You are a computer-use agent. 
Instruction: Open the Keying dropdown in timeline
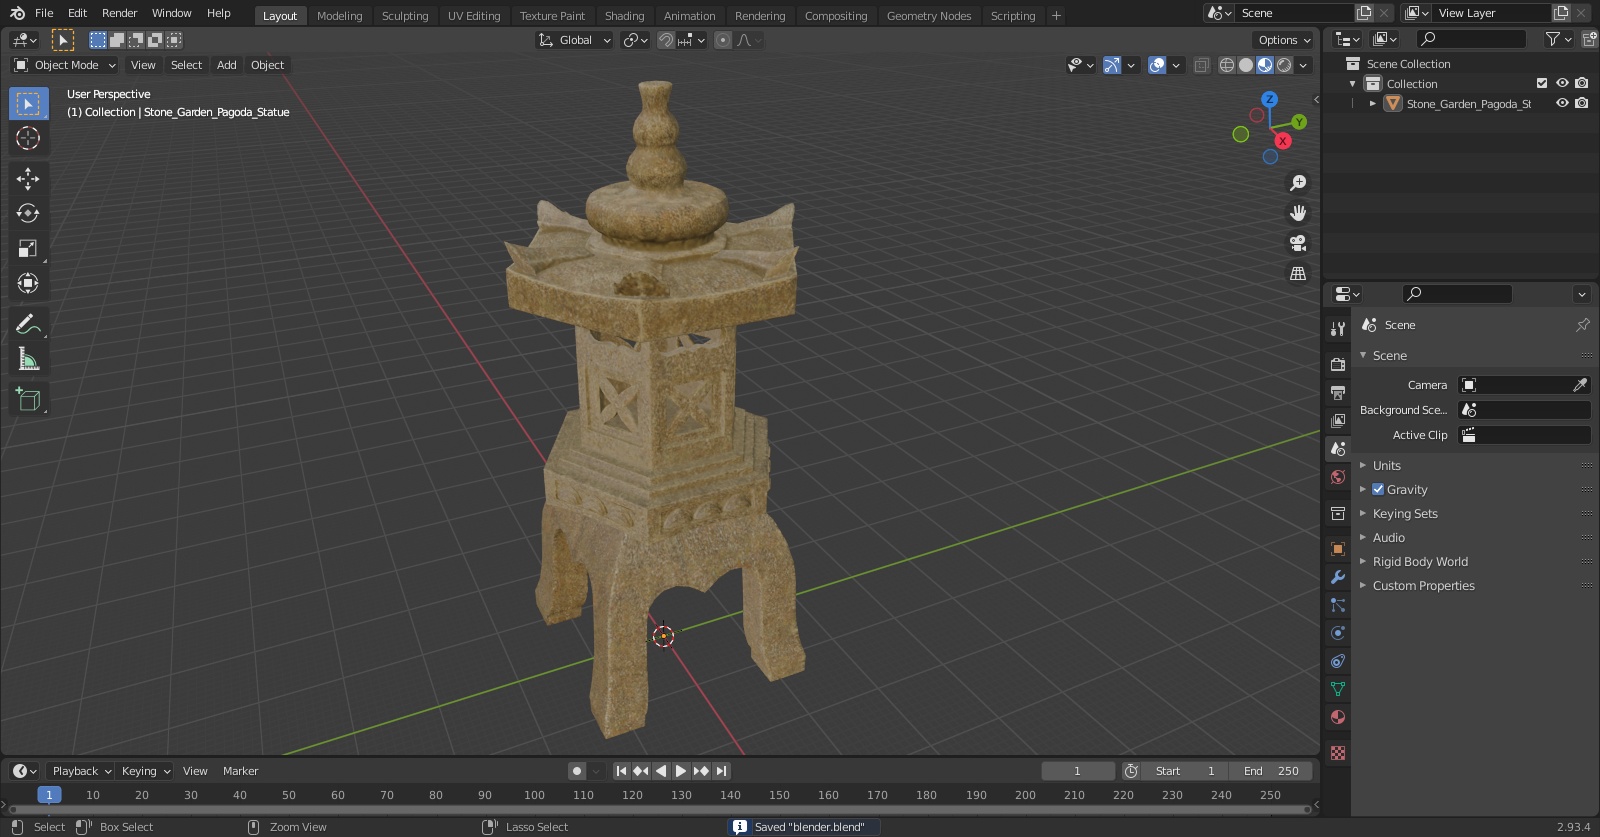(x=145, y=771)
